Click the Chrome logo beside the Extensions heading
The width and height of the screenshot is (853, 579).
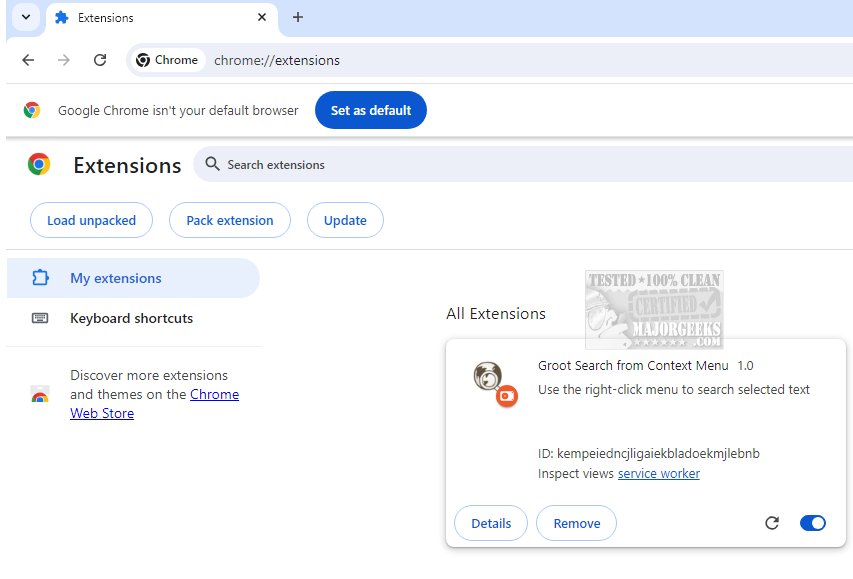(x=38, y=164)
